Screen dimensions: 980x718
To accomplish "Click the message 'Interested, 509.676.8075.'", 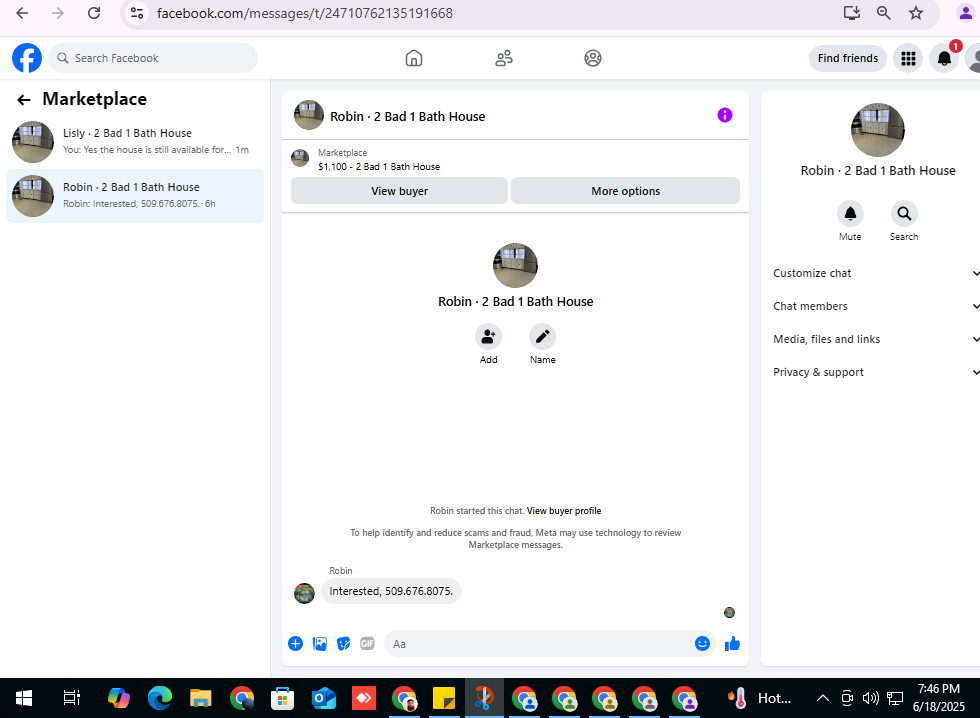I will (x=391, y=591).
